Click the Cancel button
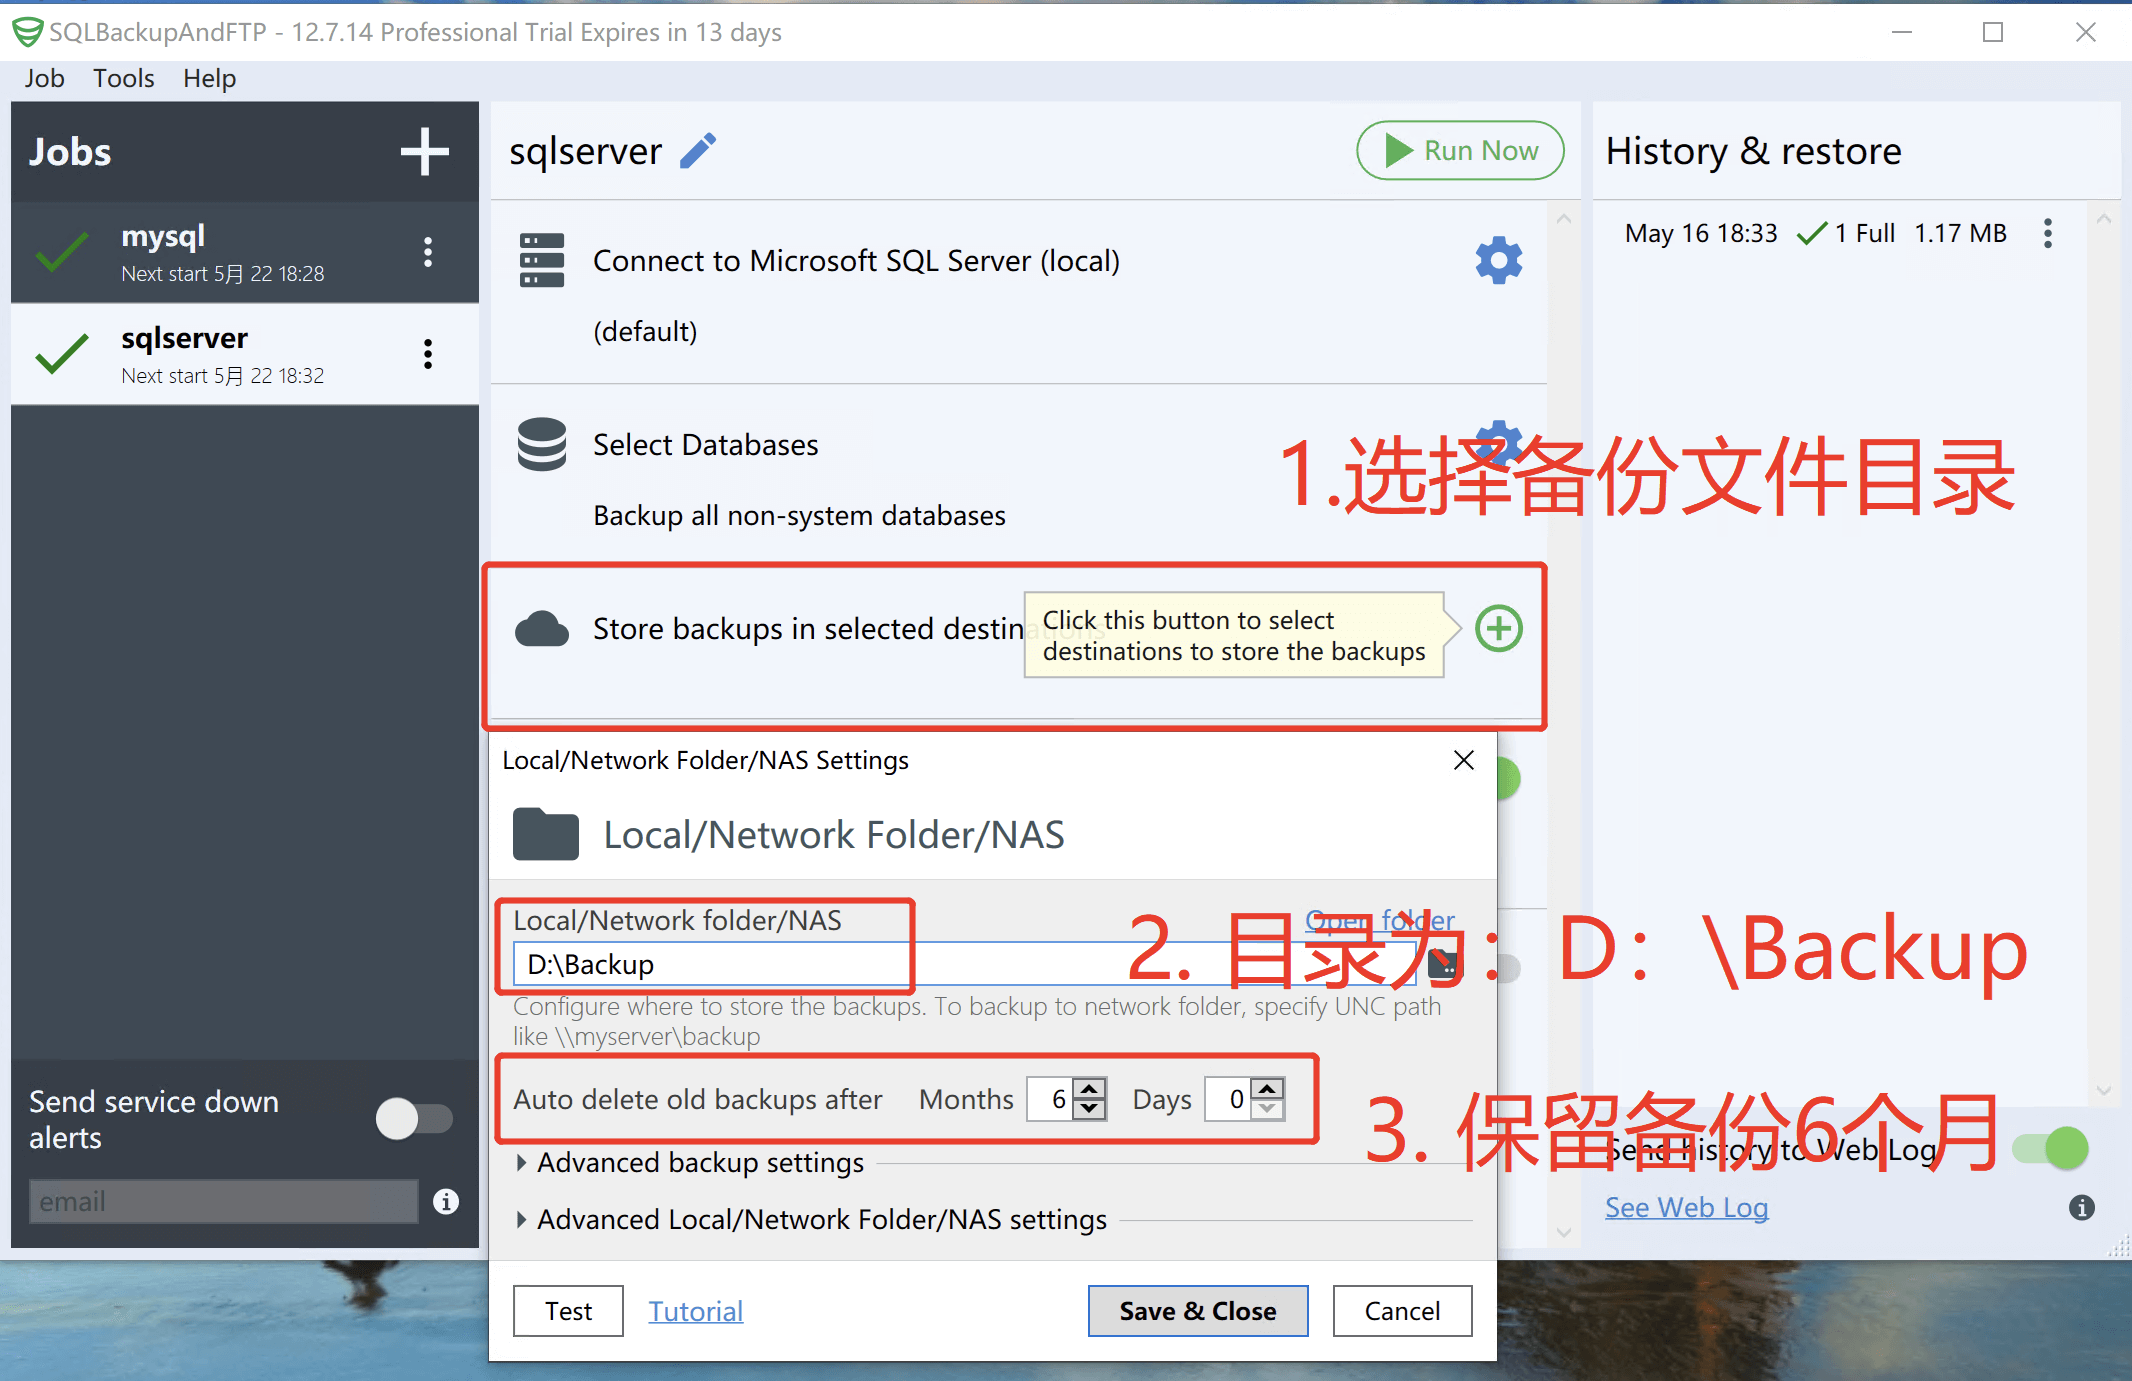The image size is (2132, 1381). (x=1402, y=1311)
